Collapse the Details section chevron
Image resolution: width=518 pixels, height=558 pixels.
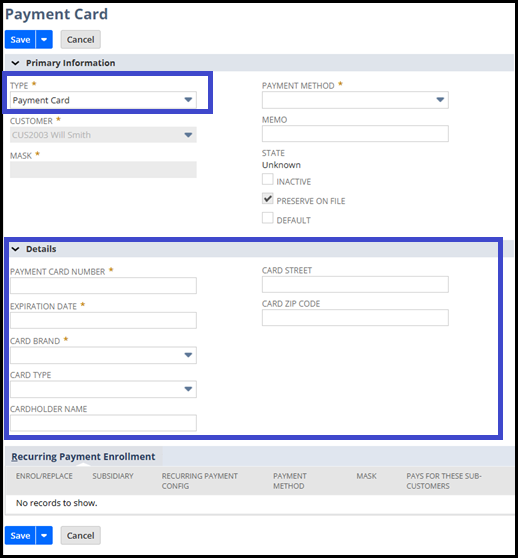tap(15, 249)
